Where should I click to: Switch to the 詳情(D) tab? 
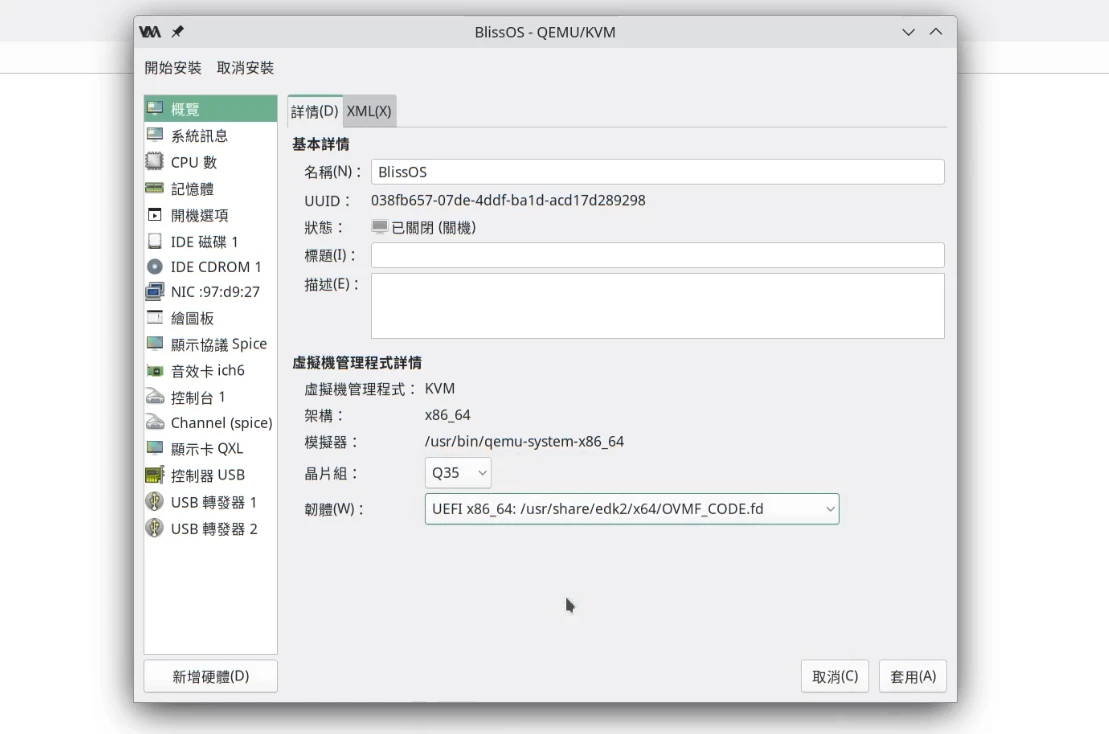[314, 111]
